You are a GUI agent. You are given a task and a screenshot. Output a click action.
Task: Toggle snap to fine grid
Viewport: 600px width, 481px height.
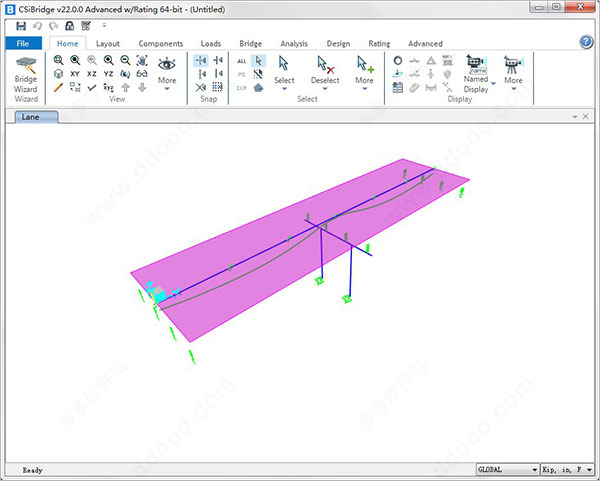click(x=217, y=88)
